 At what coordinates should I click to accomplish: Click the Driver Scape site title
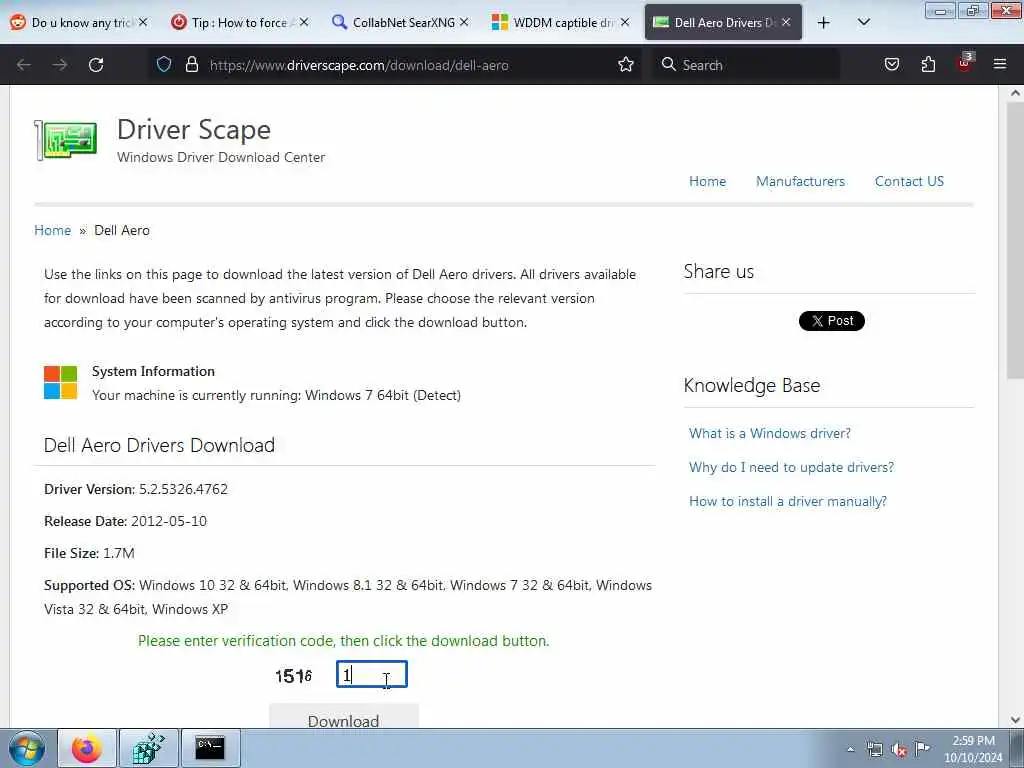coord(194,129)
